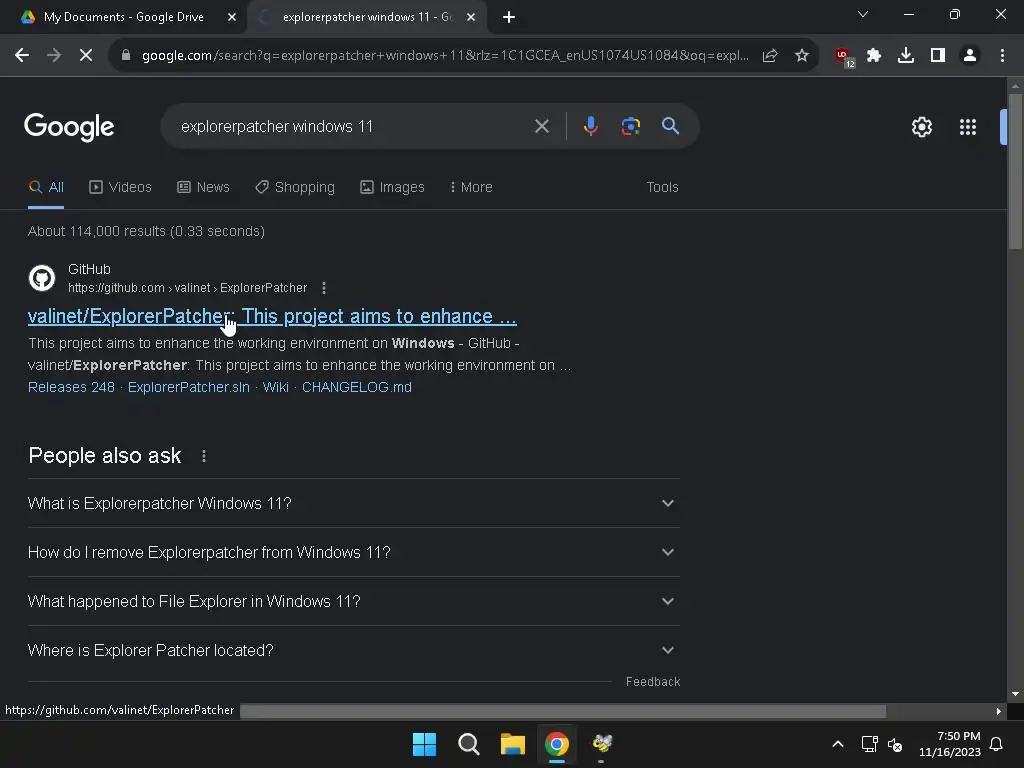
Task: Click the browser address bar URL
Action: (x=445, y=56)
